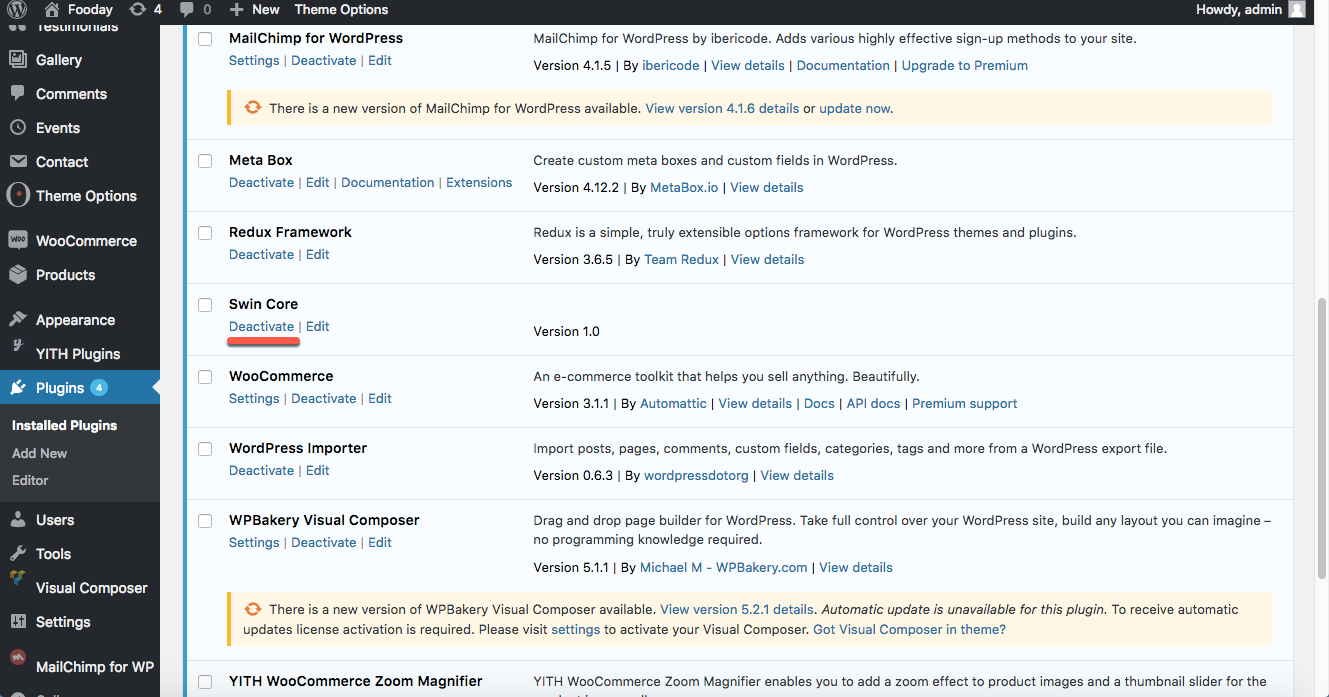Check the MailChimp for WordPress checkbox
This screenshot has width=1329, height=697.
click(205, 39)
